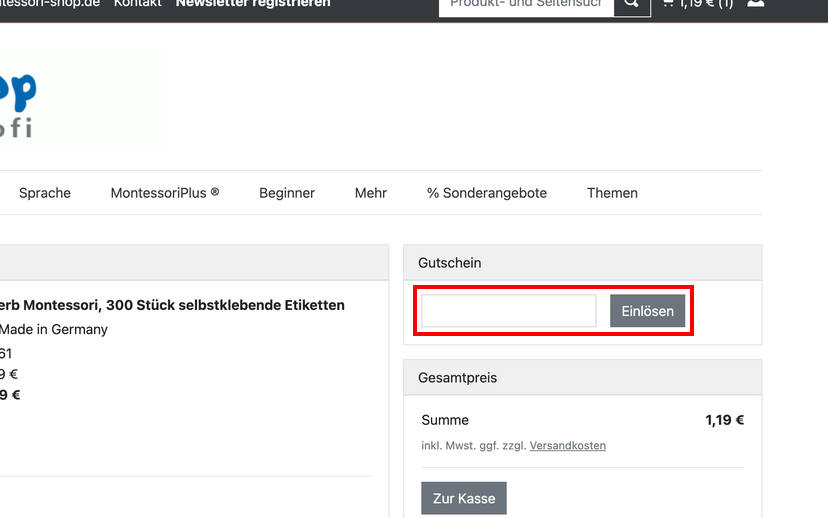Follow the Versandkosten link
The width and height of the screenshot is (828, 518).
click(x=568, y=446)
